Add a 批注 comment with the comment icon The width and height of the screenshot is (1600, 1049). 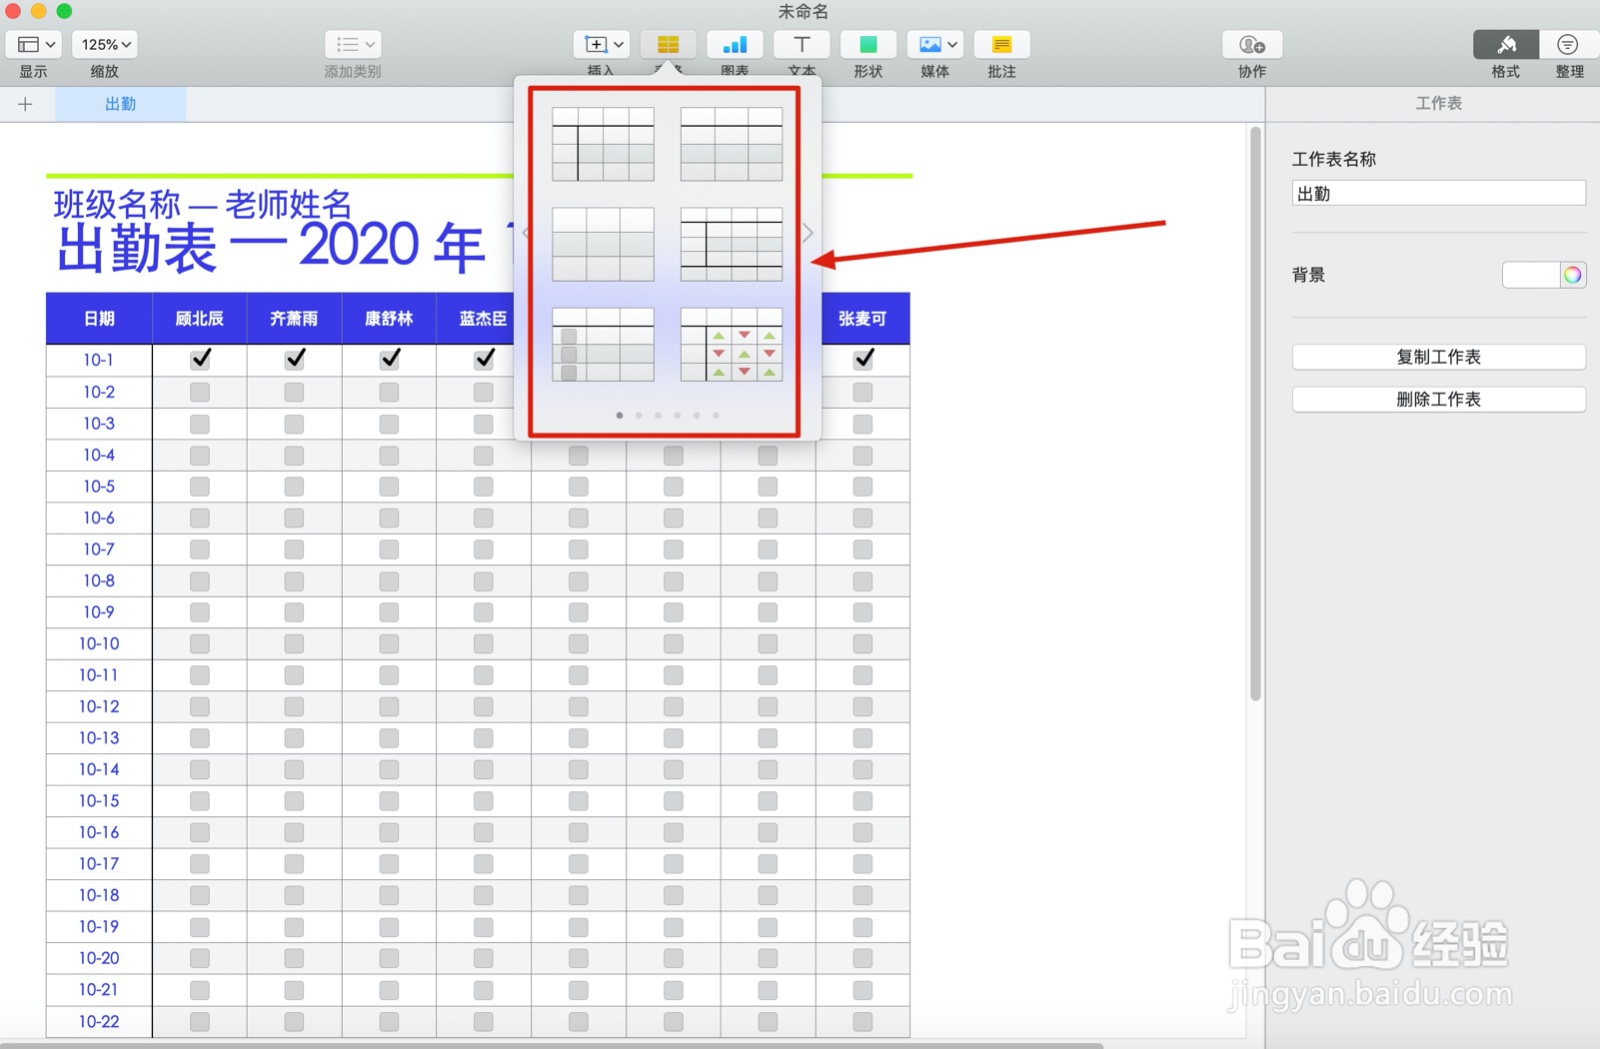pos(1001,44)
